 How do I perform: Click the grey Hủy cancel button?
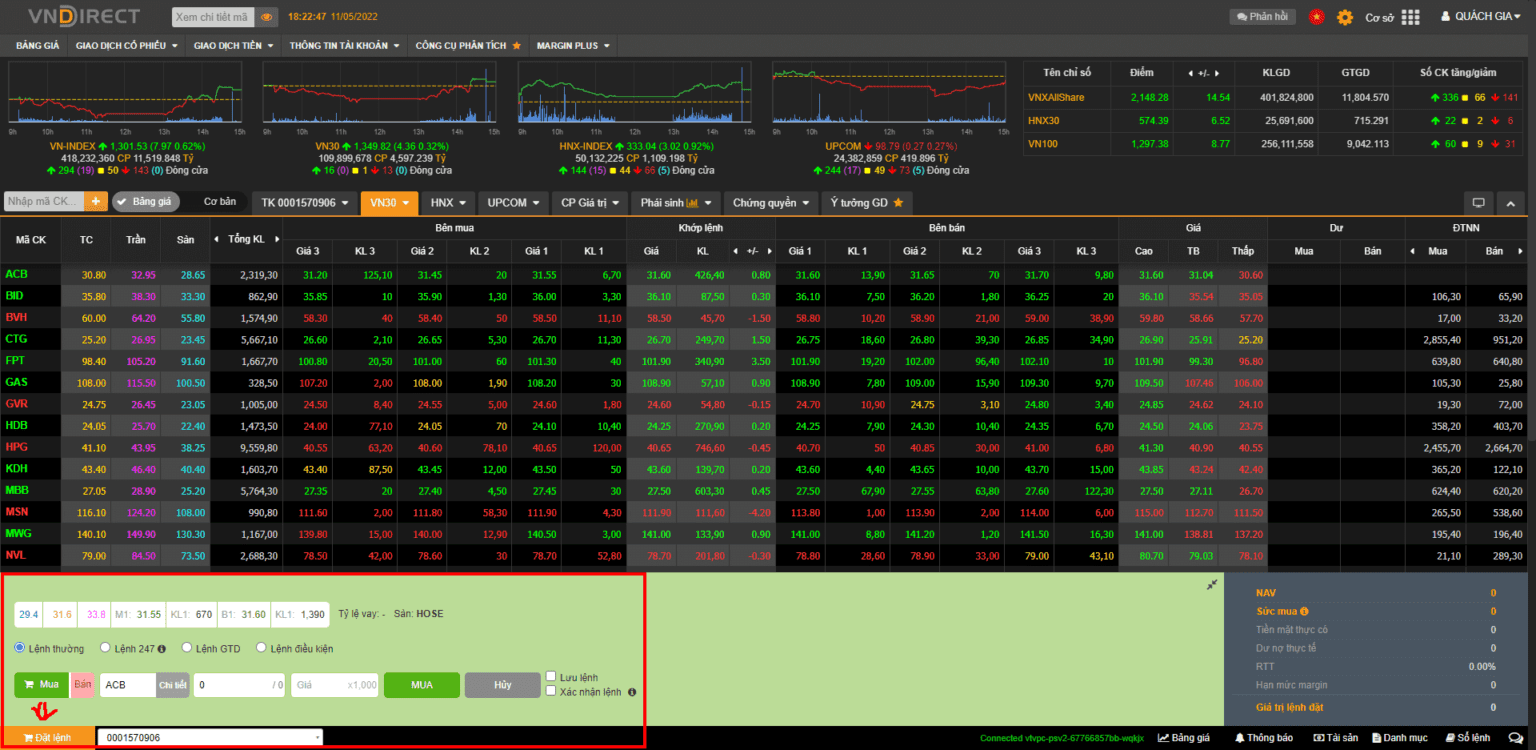click(502, 685)
